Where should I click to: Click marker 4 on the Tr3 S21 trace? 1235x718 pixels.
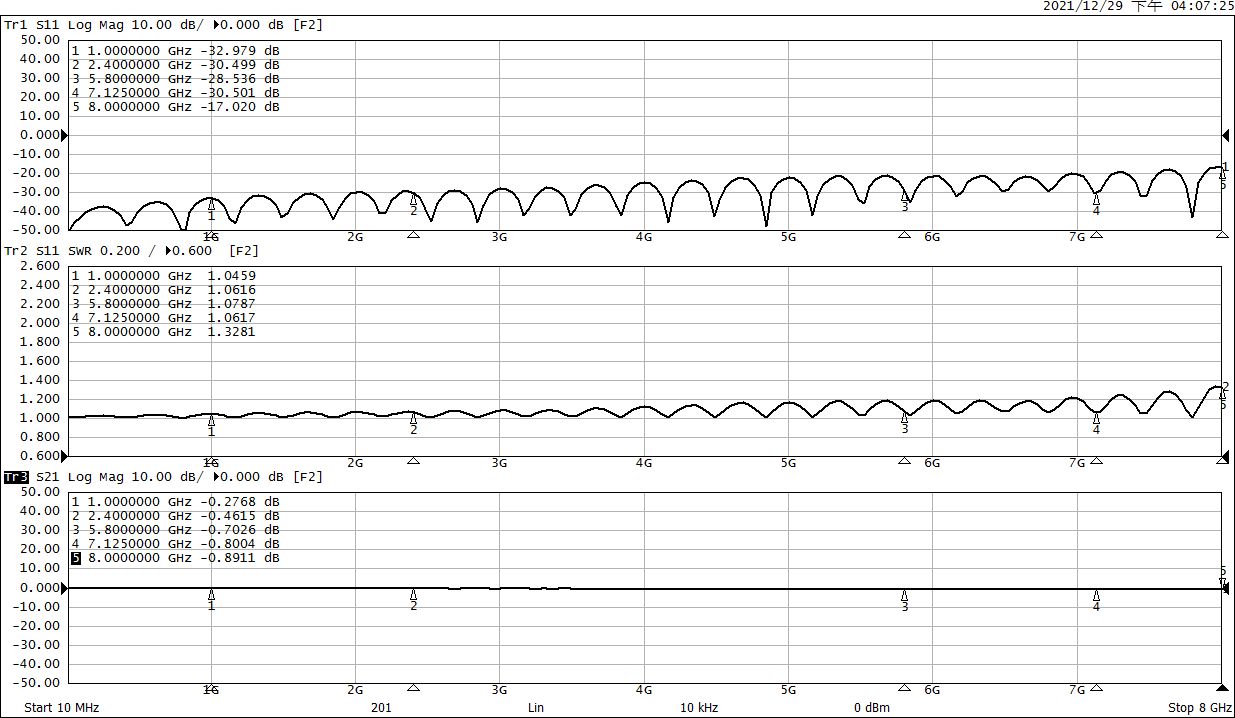pos(1096,596)
